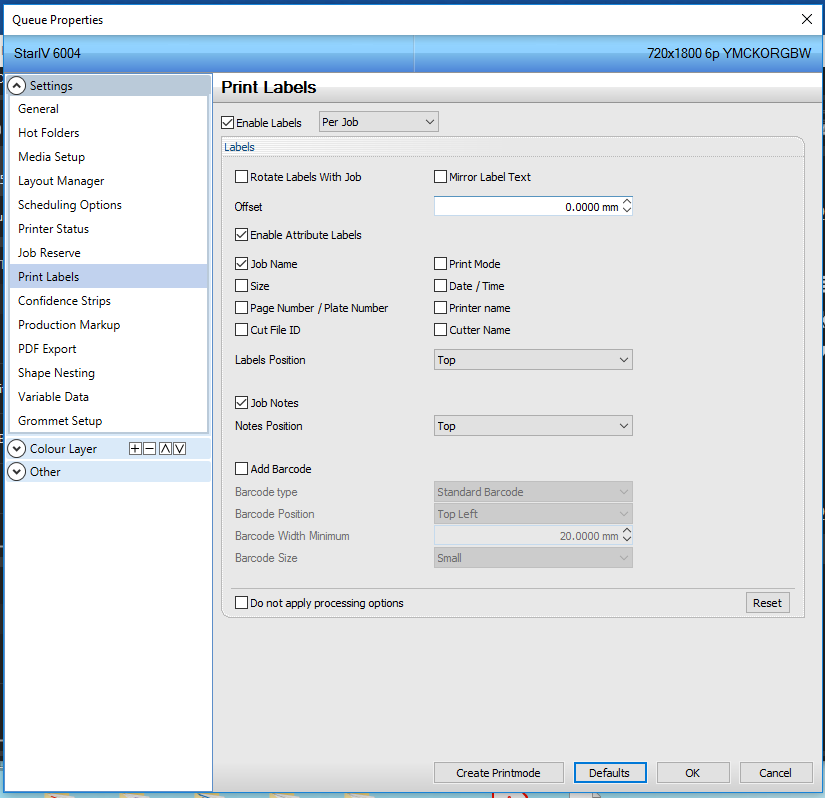Image resolution: width=825 pixels, height=798 pixels.
Task: Open the Per Job dropdown
Action: (x=378, y=122)
